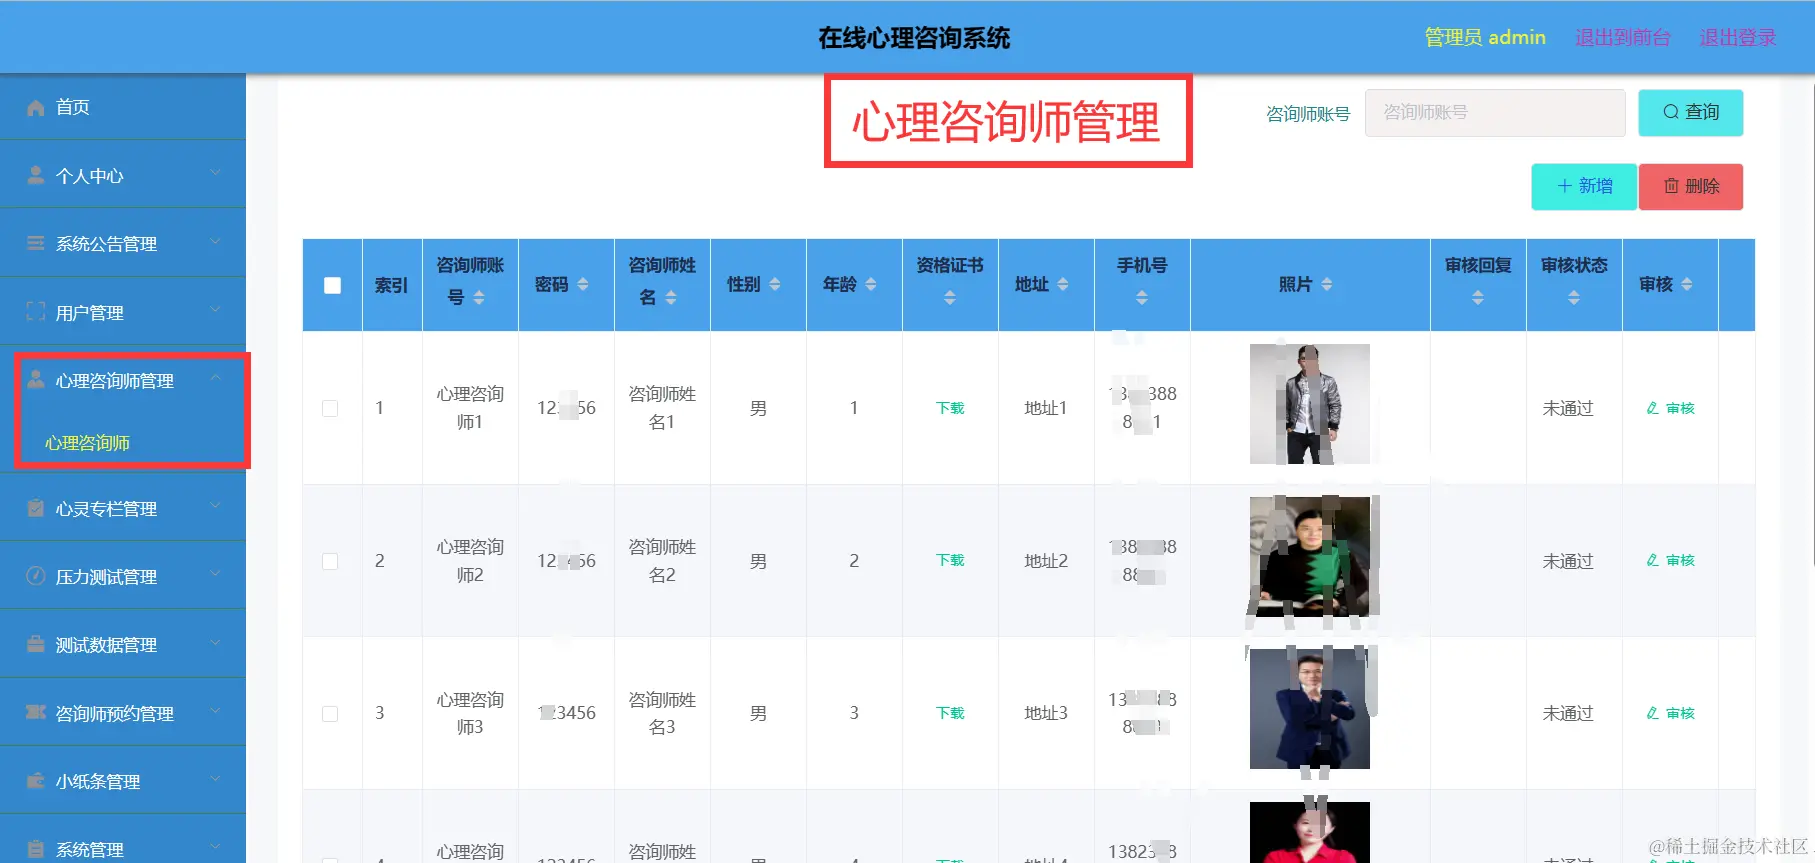Open the 首页 menu item
The height and width of the screenshot is (863, 1815).
123,107
